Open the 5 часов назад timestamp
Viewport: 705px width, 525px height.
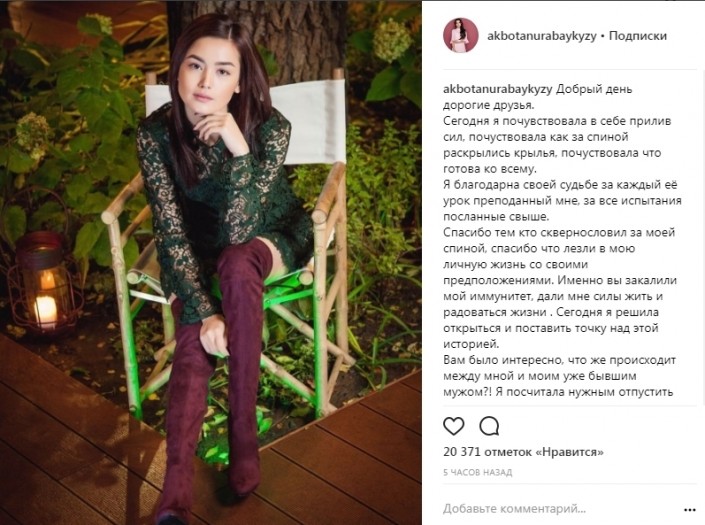click(477, 472)
